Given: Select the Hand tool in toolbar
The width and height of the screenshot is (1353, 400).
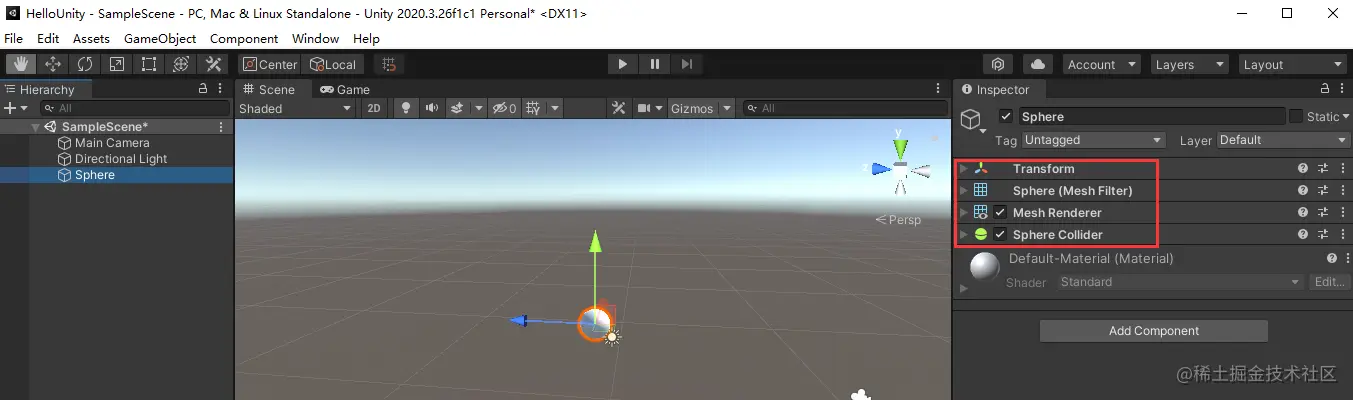Looking at the screenshot, I should (21, 64).
